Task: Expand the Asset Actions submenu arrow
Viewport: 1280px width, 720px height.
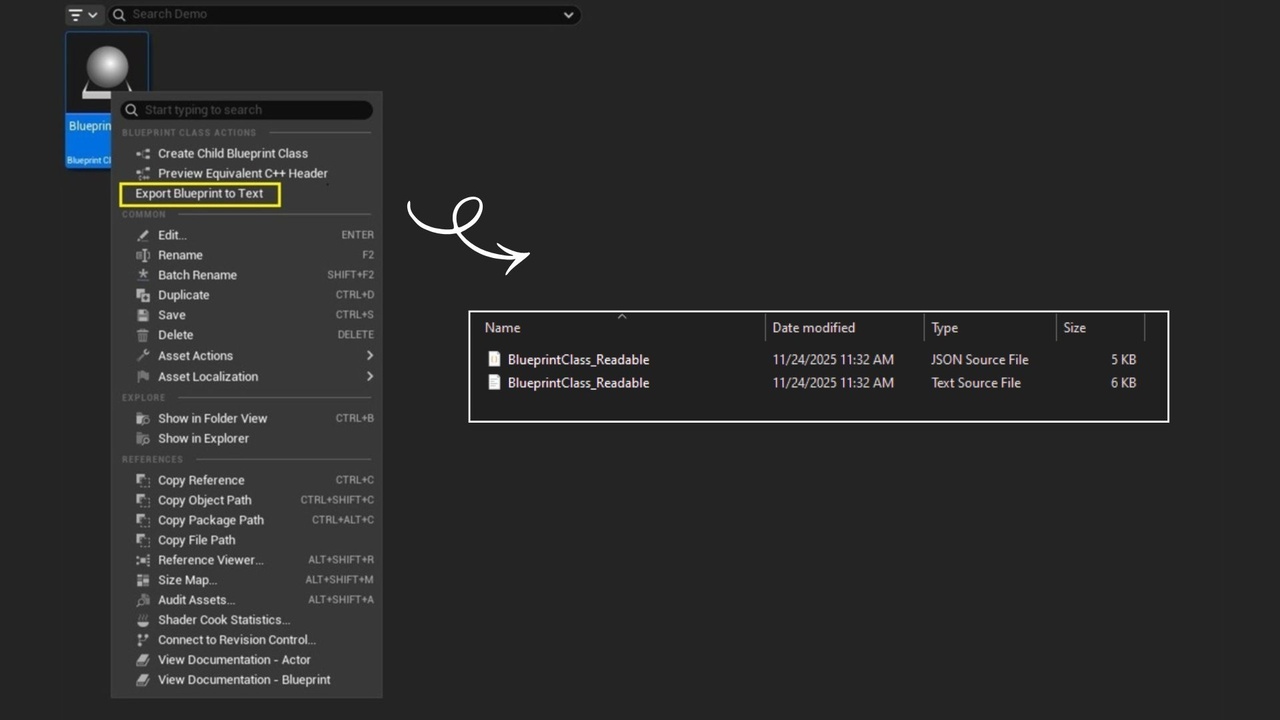Action: [x=369, y=356]
